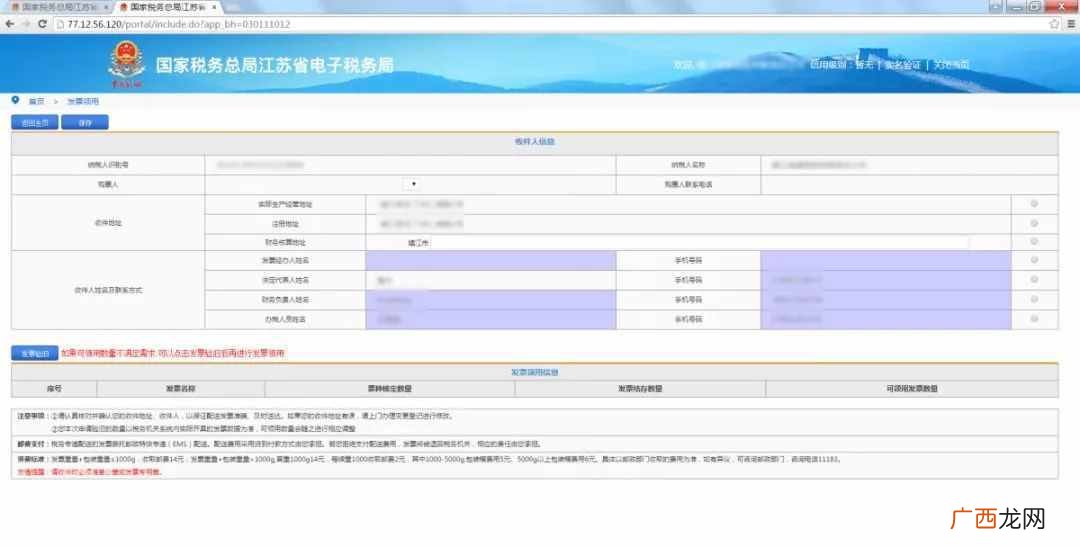Click the 纳税人名称 label cell

click(688, 165)
